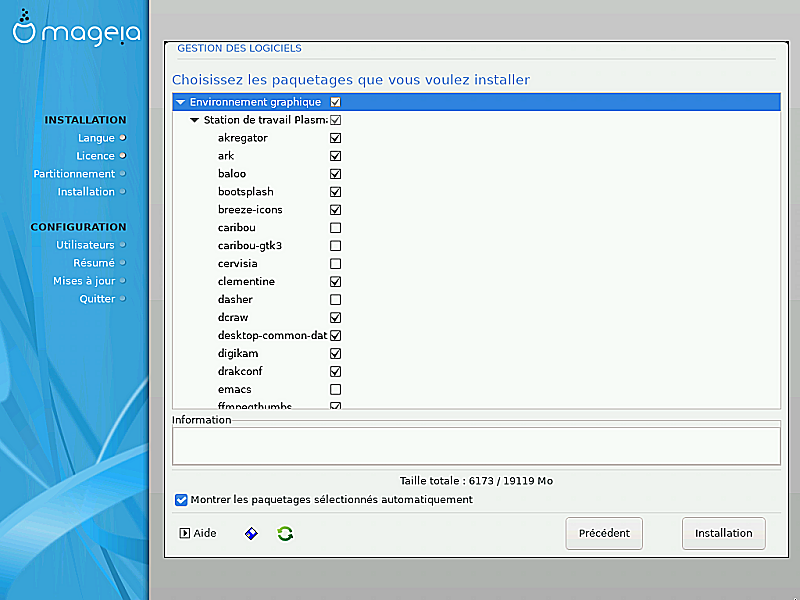Click the floppy disk load/save selection icon
This screenshot has width=800, height=600.
coord(252,534)
